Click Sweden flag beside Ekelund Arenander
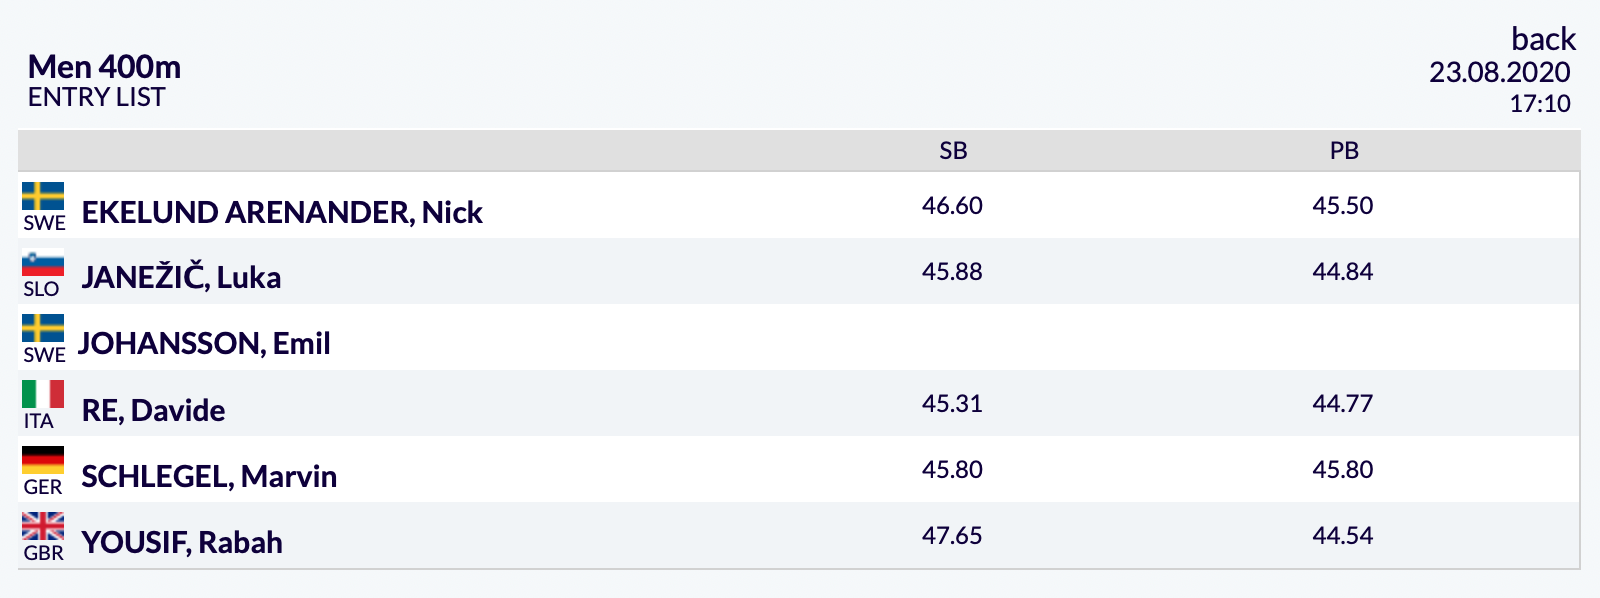 43,196
